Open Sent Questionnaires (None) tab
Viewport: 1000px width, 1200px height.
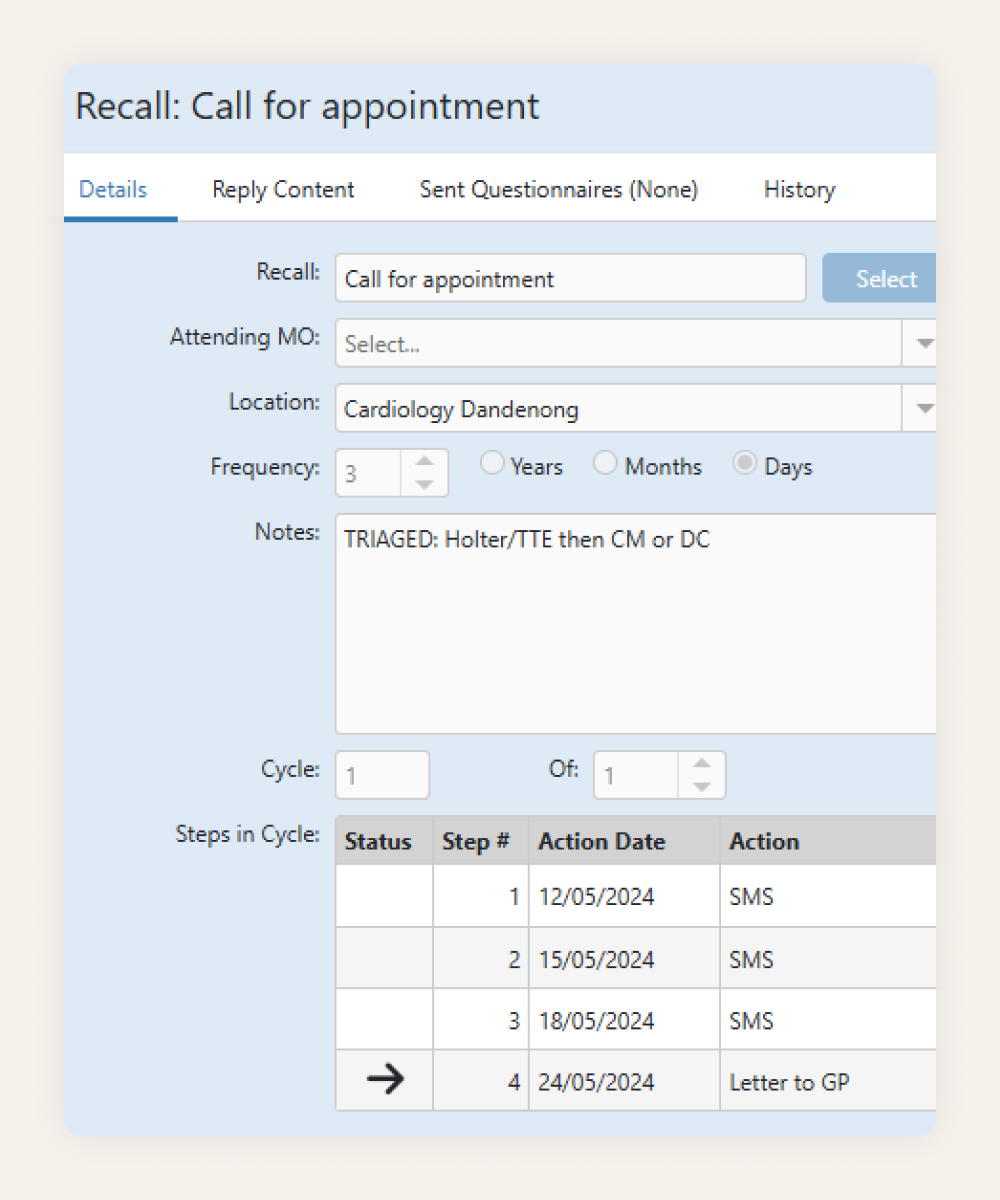click(558, 189)
